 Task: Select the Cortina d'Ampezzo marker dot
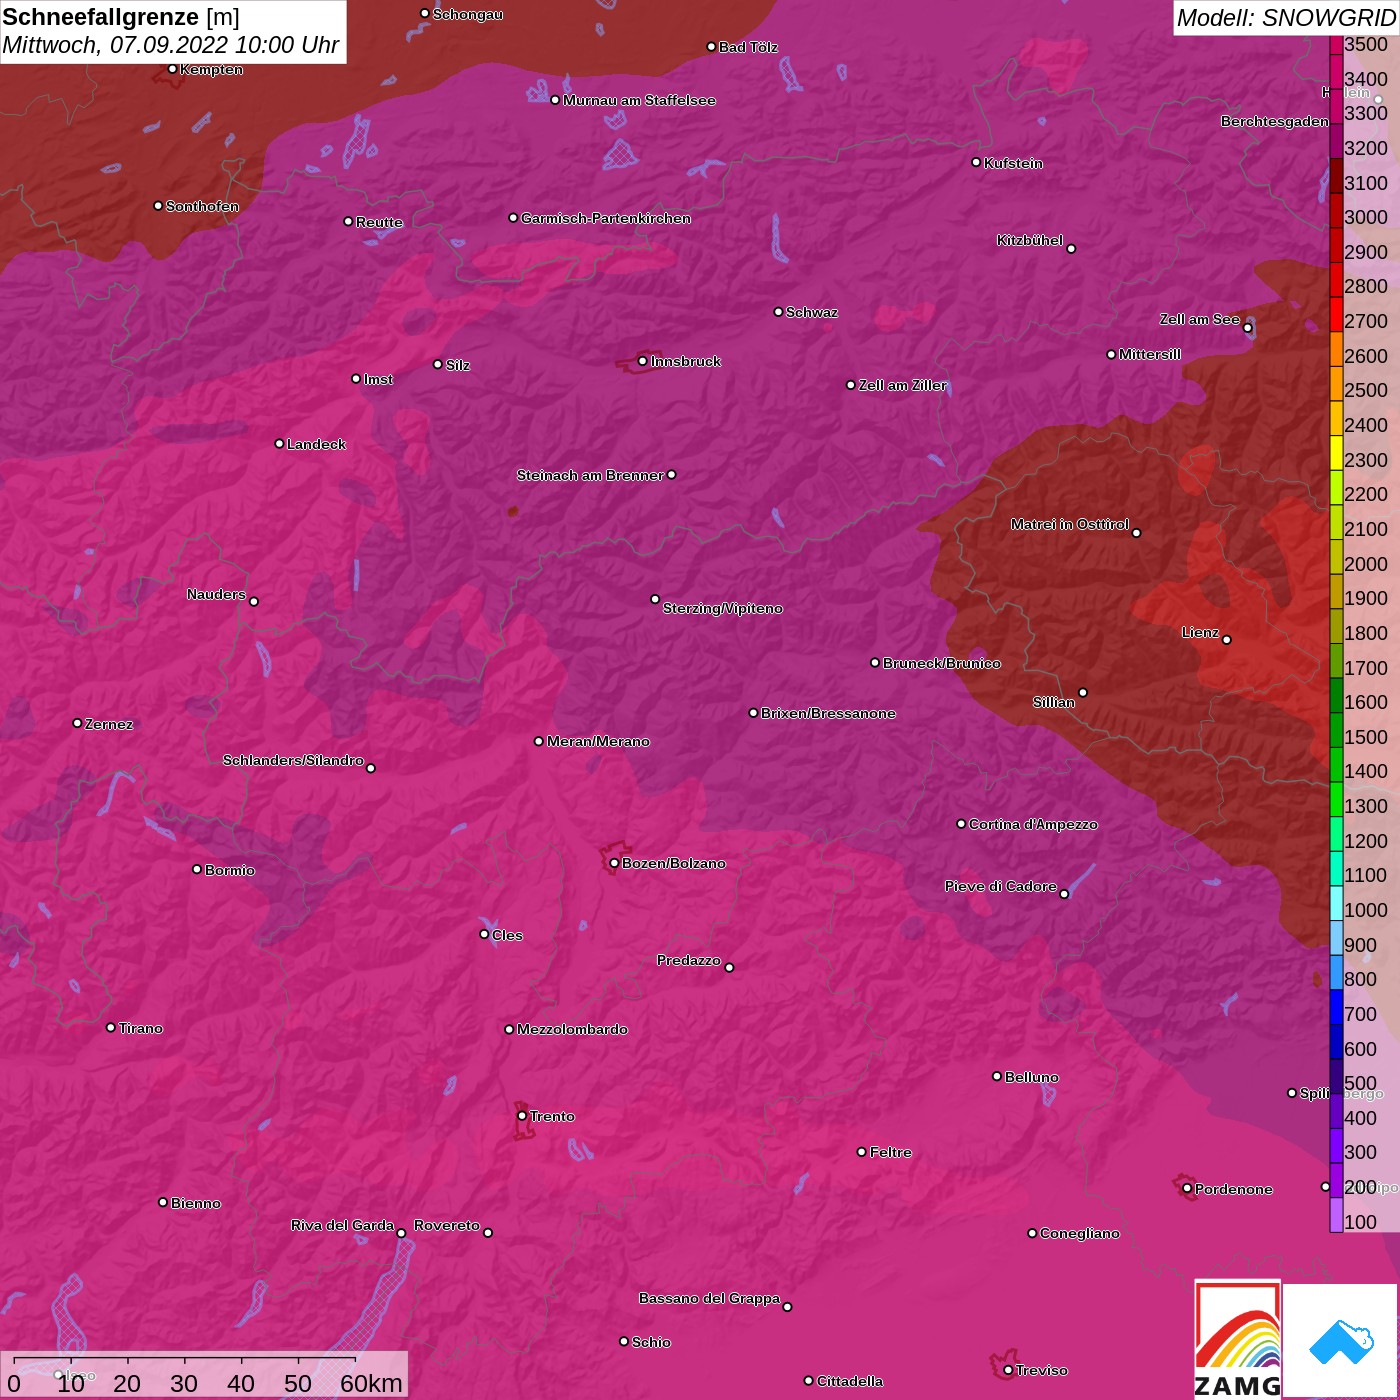[x=961, y=824]
